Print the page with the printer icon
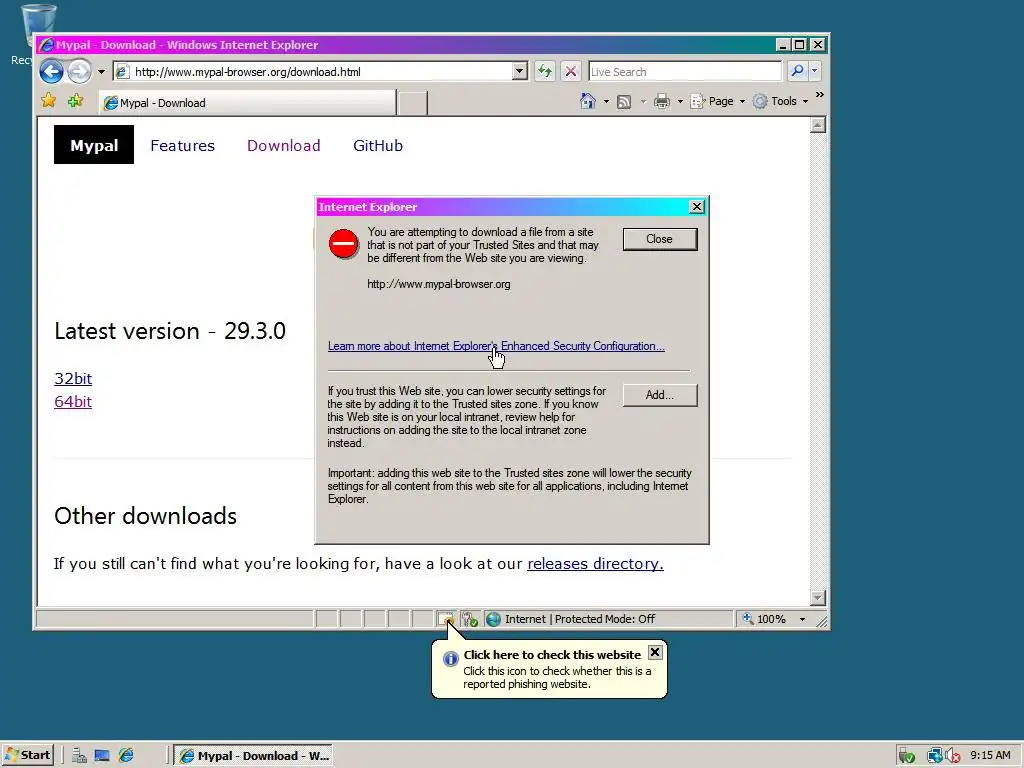 click(x=662, y=101)
